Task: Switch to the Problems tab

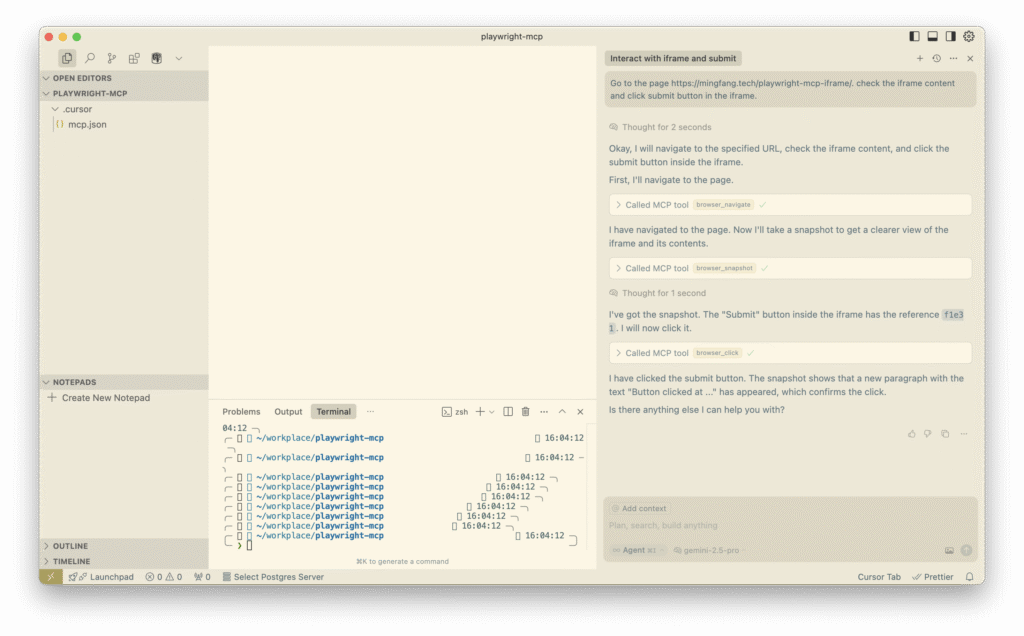Action: point(241,412)
